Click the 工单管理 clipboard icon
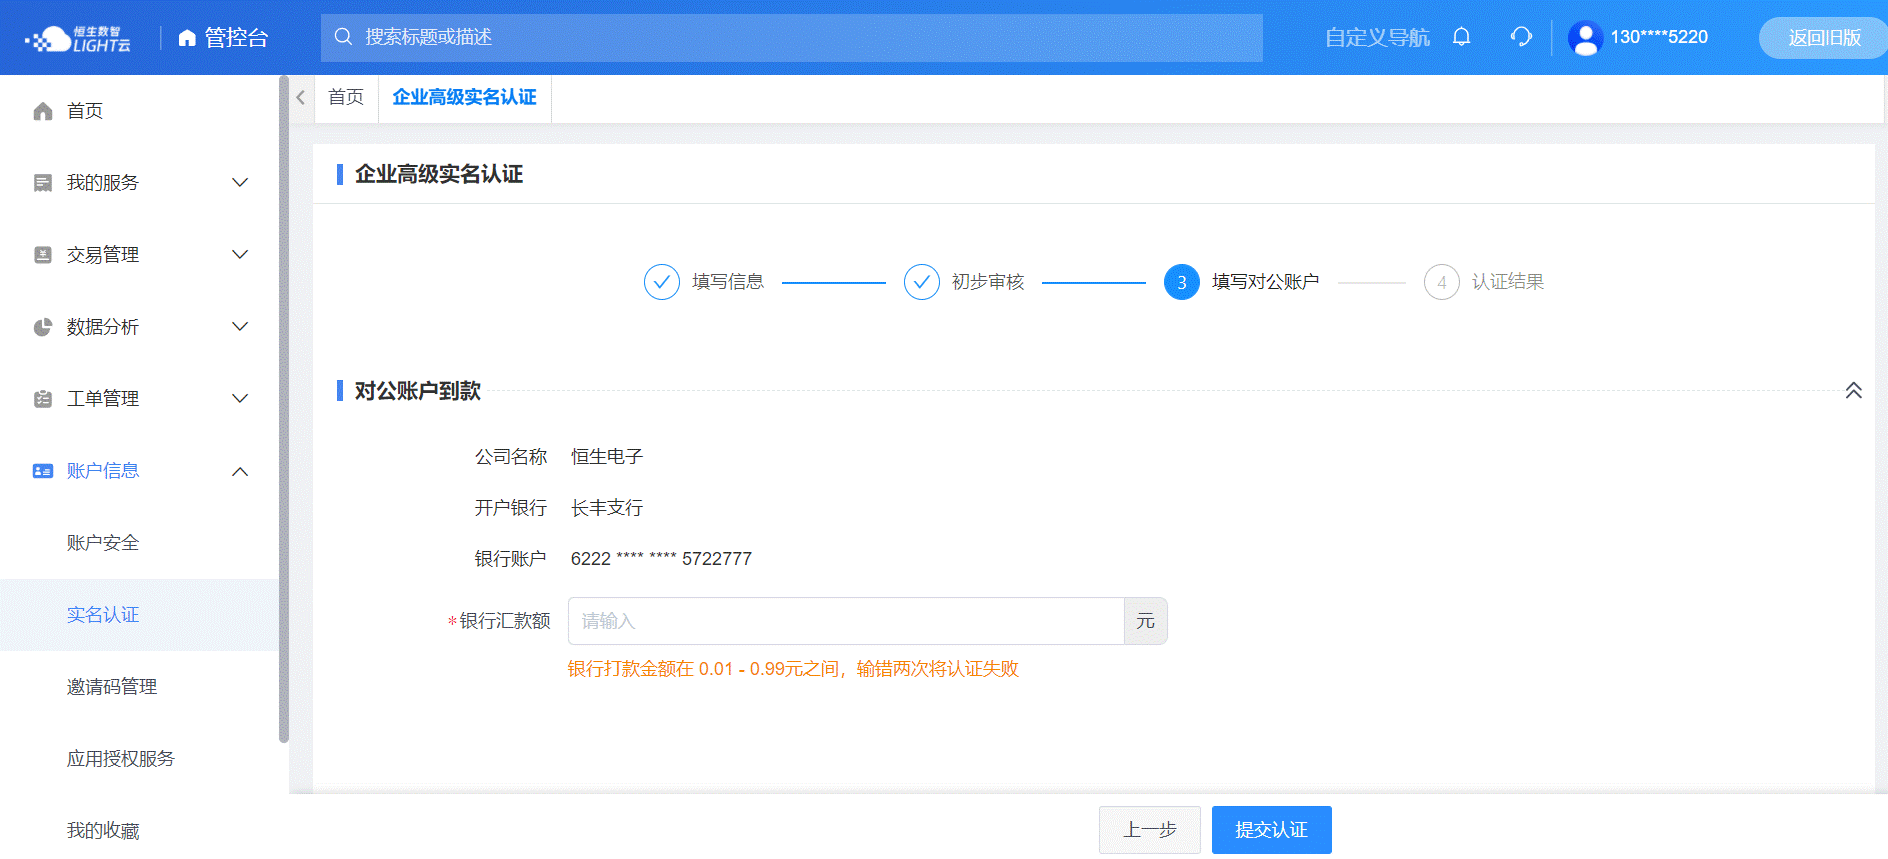The image size is (1888, 859). click(43, 399)
